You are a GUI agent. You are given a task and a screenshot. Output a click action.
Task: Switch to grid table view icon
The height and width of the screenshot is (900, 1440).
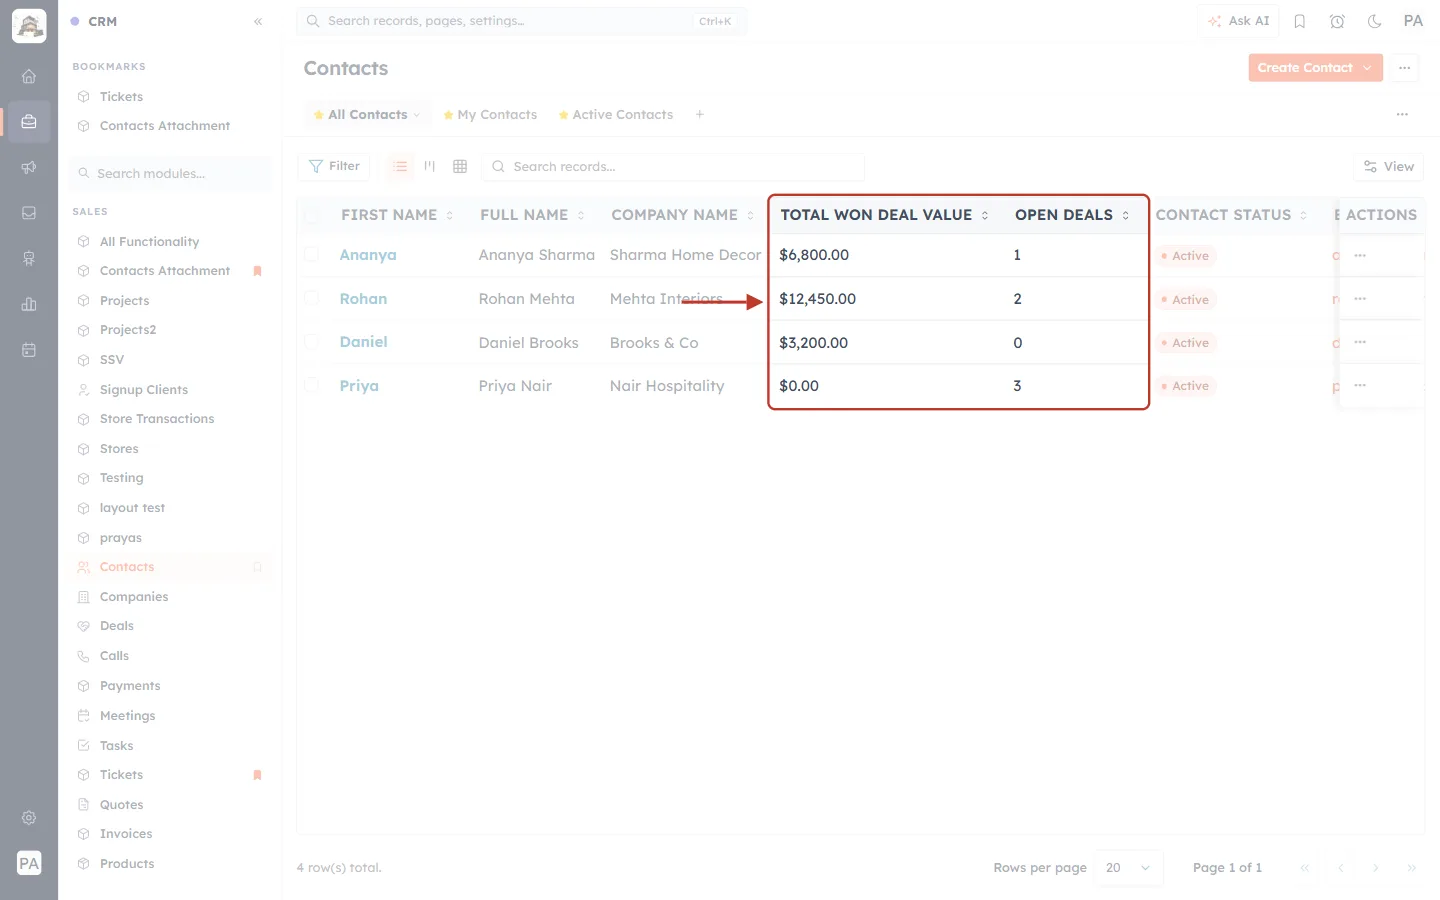coord(460,166)
